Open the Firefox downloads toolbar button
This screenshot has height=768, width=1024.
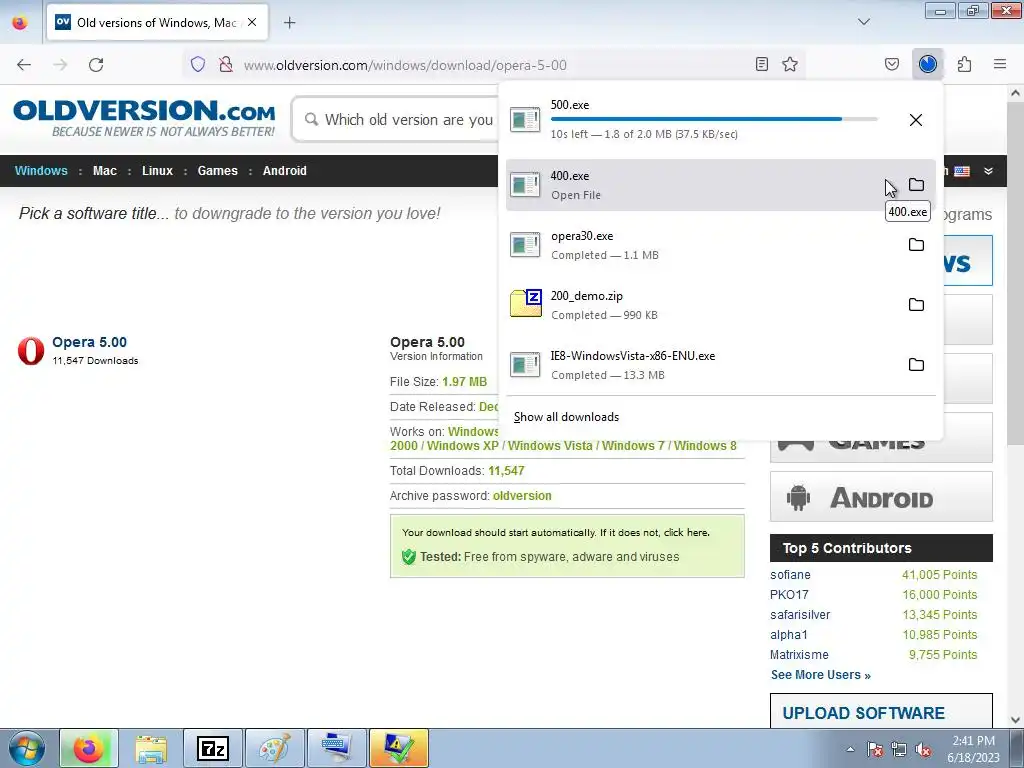point(928,64)
